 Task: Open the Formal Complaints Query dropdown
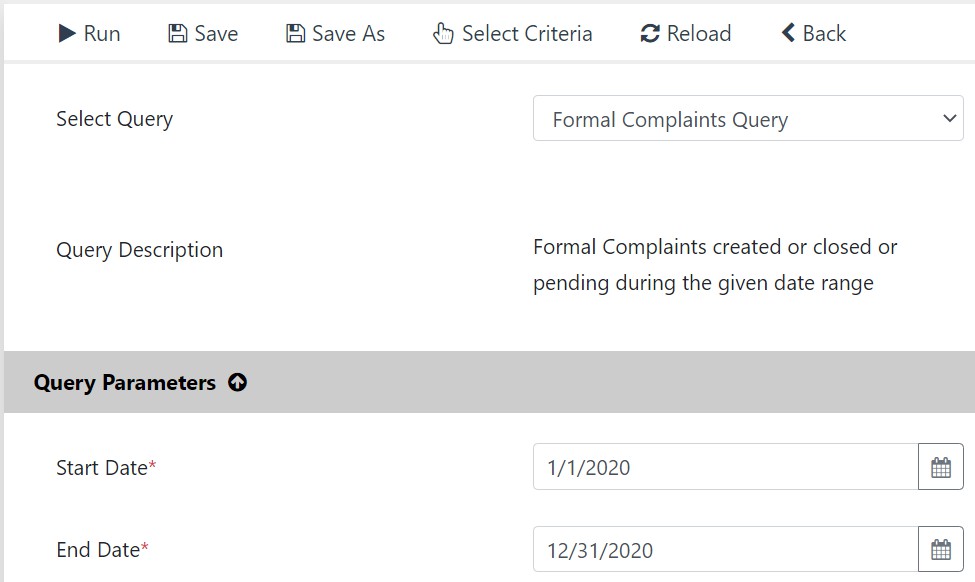[748, 118]
